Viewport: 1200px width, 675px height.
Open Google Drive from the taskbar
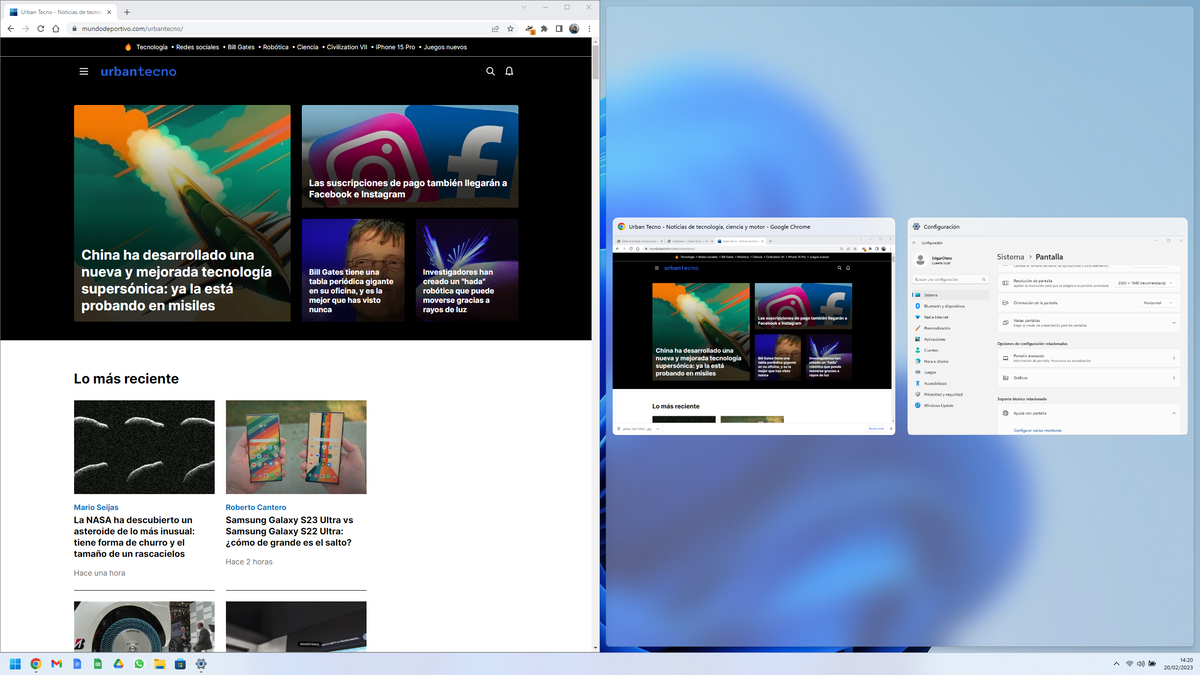pos(118,664)
